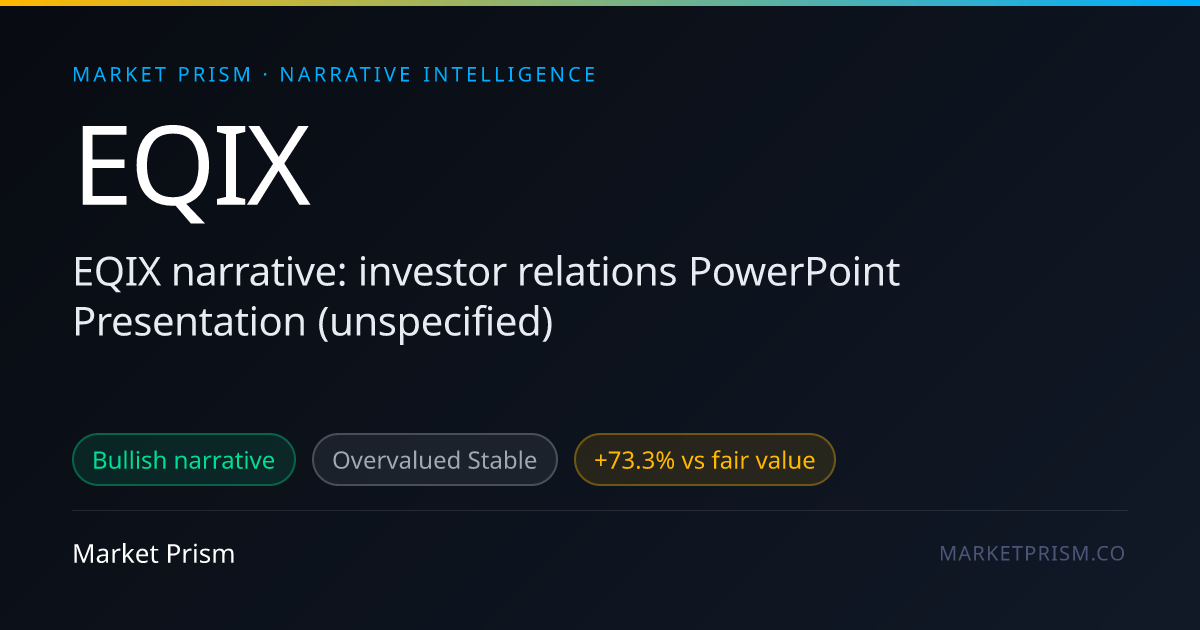Click the fair value text in orange badge
The width and height of the screenshot is (1200, 630).
[763, 460]
